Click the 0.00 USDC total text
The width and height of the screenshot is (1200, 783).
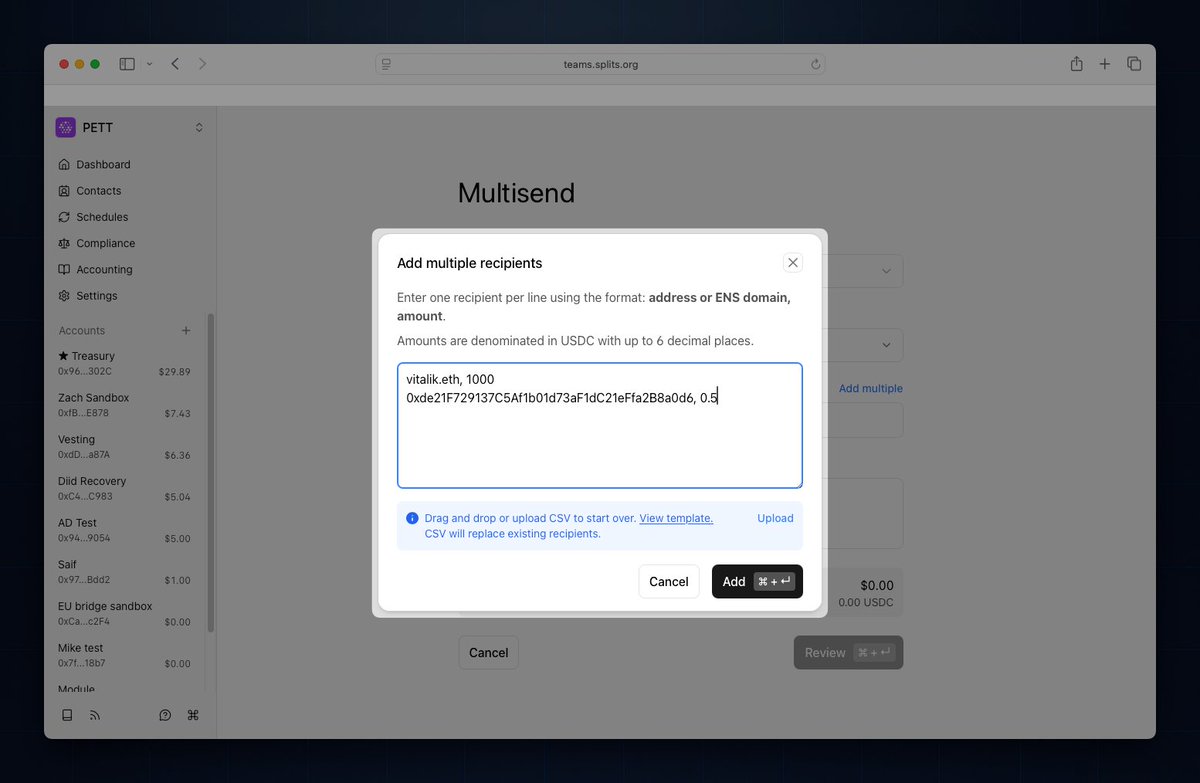point(866,602)
